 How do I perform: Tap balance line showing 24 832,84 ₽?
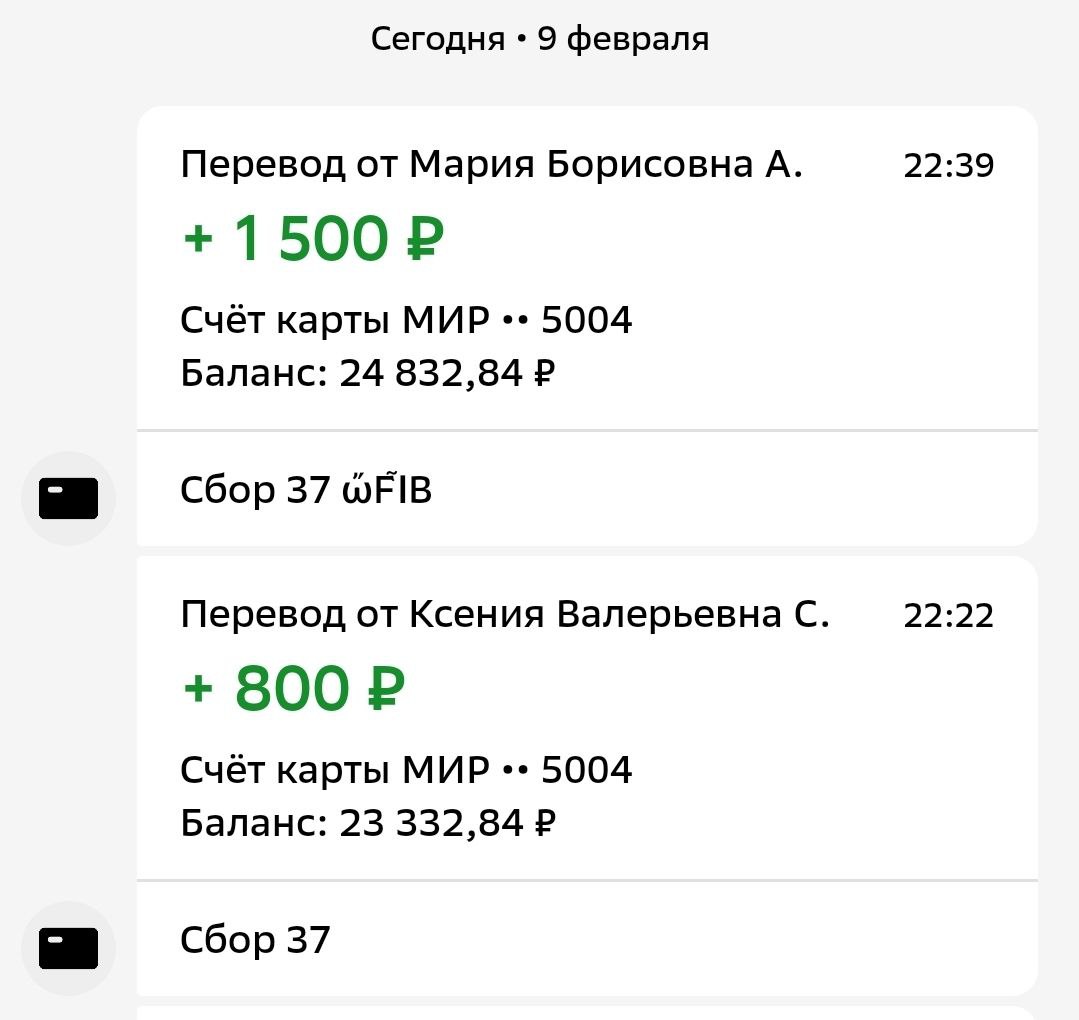point(367,374)
